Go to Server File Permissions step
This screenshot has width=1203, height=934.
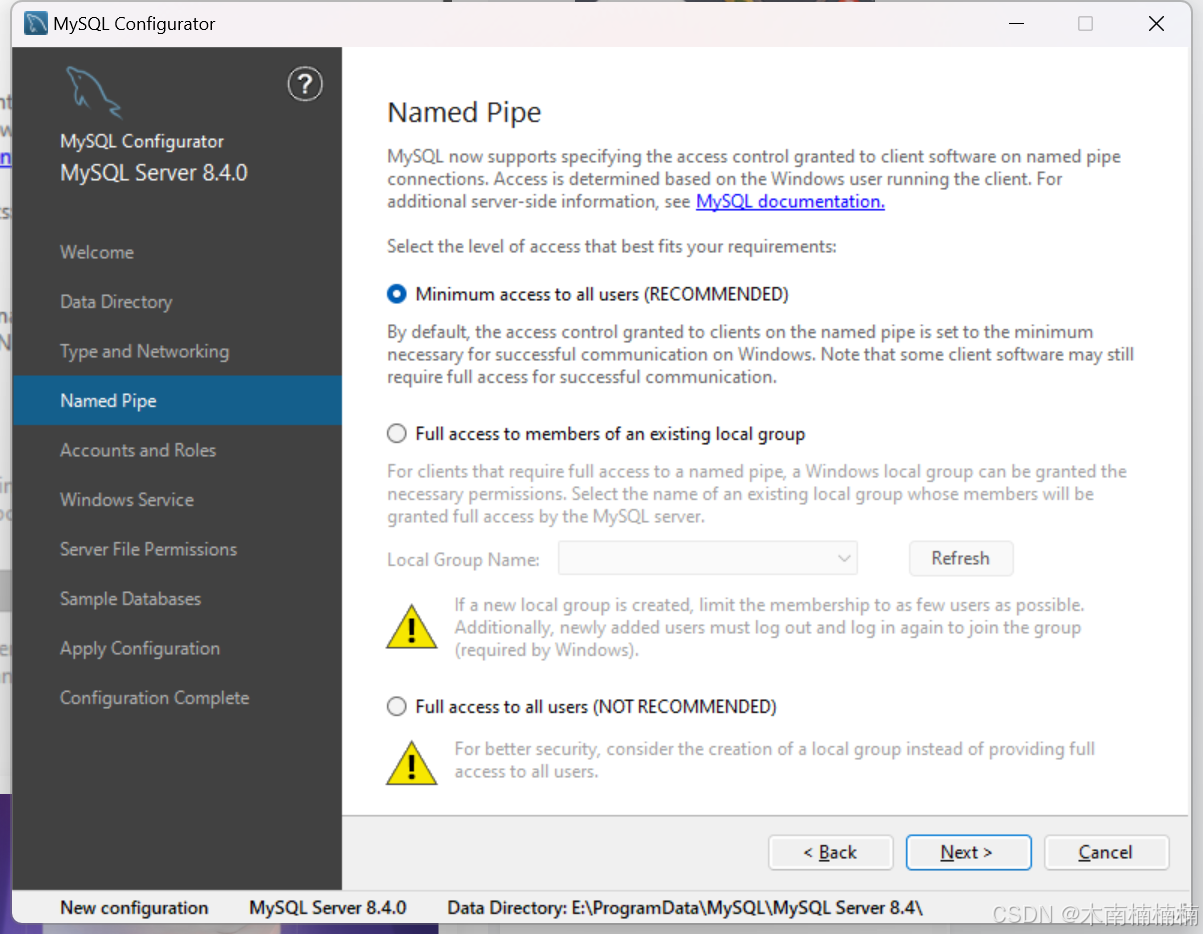point(177,549)
